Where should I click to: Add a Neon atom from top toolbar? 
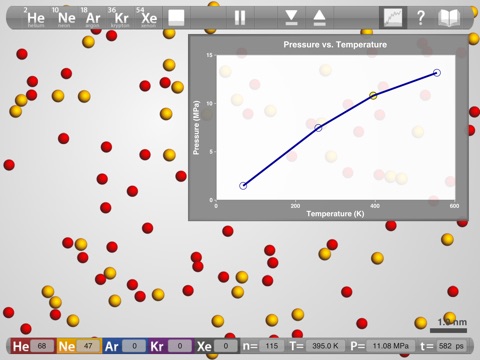click(x=65, y=18)
